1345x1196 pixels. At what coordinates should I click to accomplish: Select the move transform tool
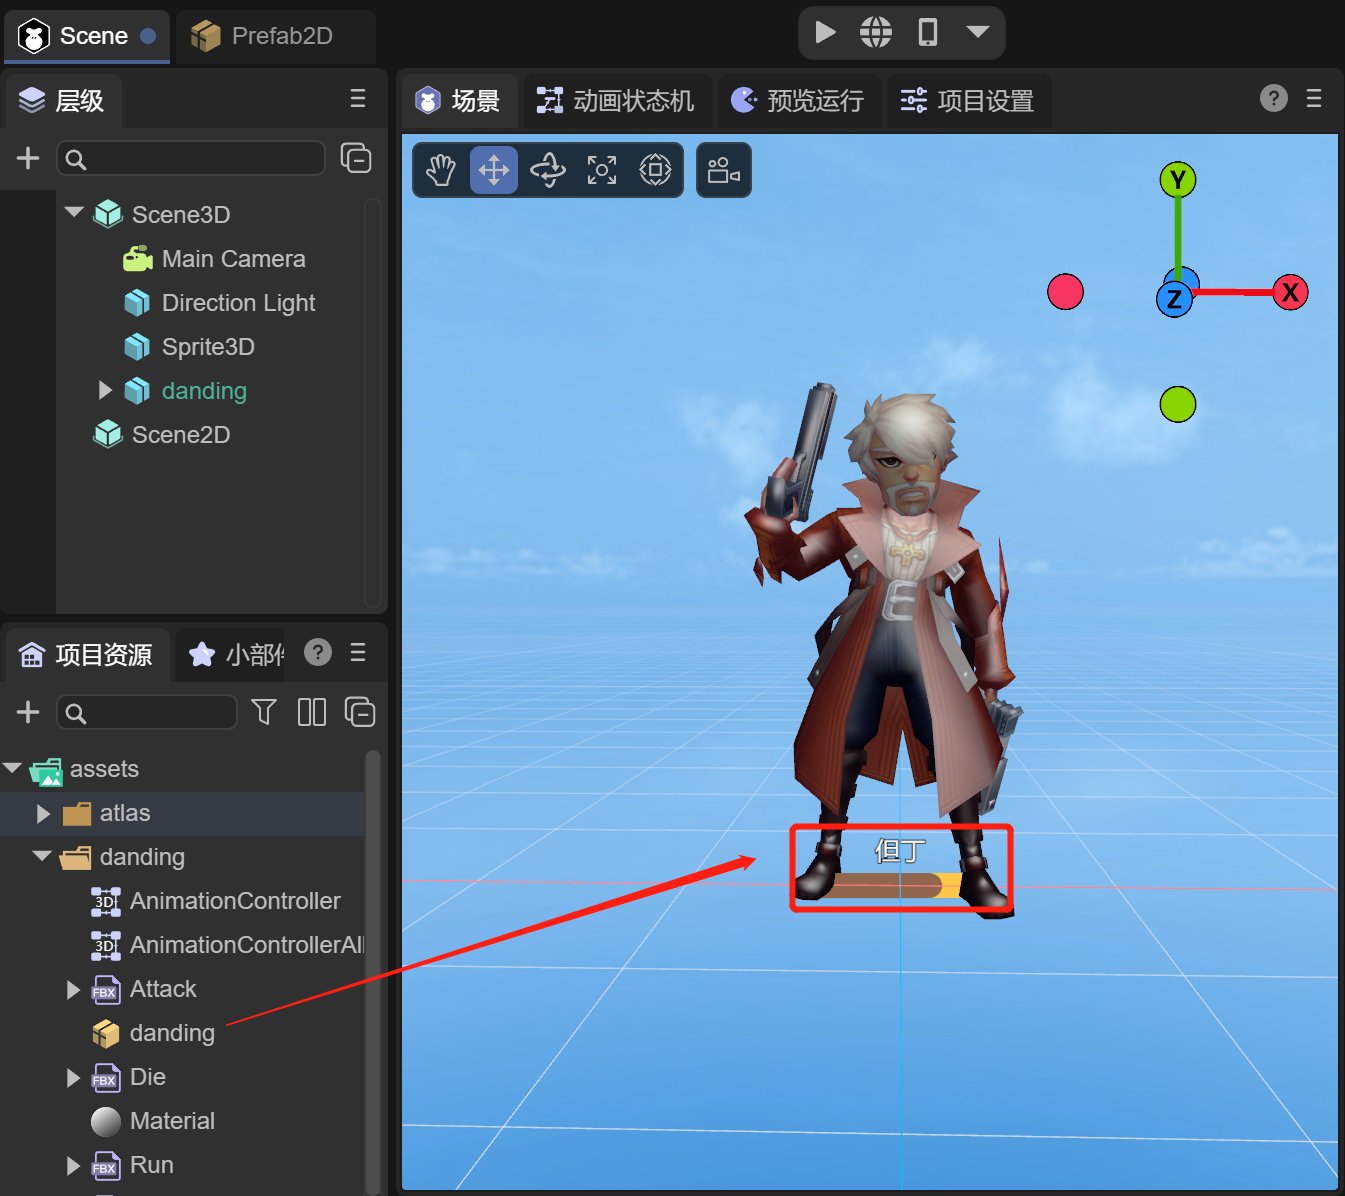click(x=494, y=170)
